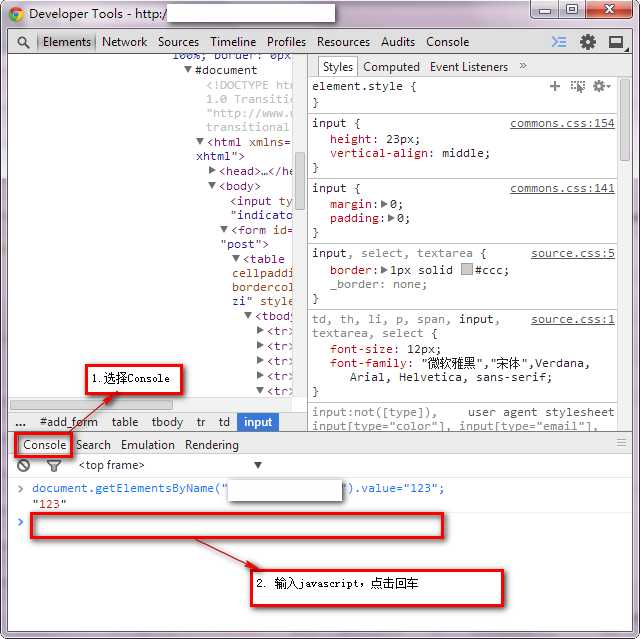Switch to Resources panel
This screenshot has height=639, width=640.
343,42
